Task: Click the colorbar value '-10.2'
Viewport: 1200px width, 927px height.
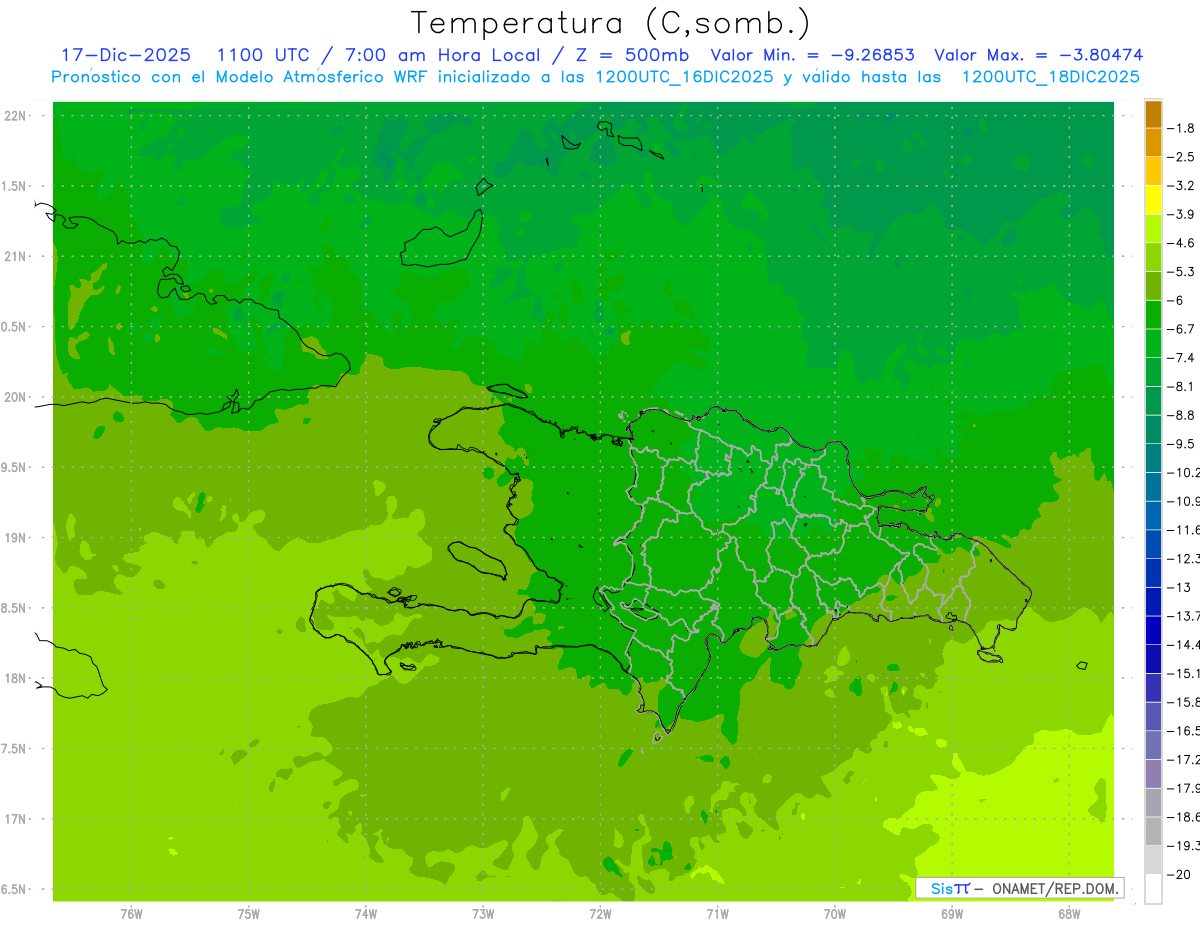Action: [x=1183, y=473]
